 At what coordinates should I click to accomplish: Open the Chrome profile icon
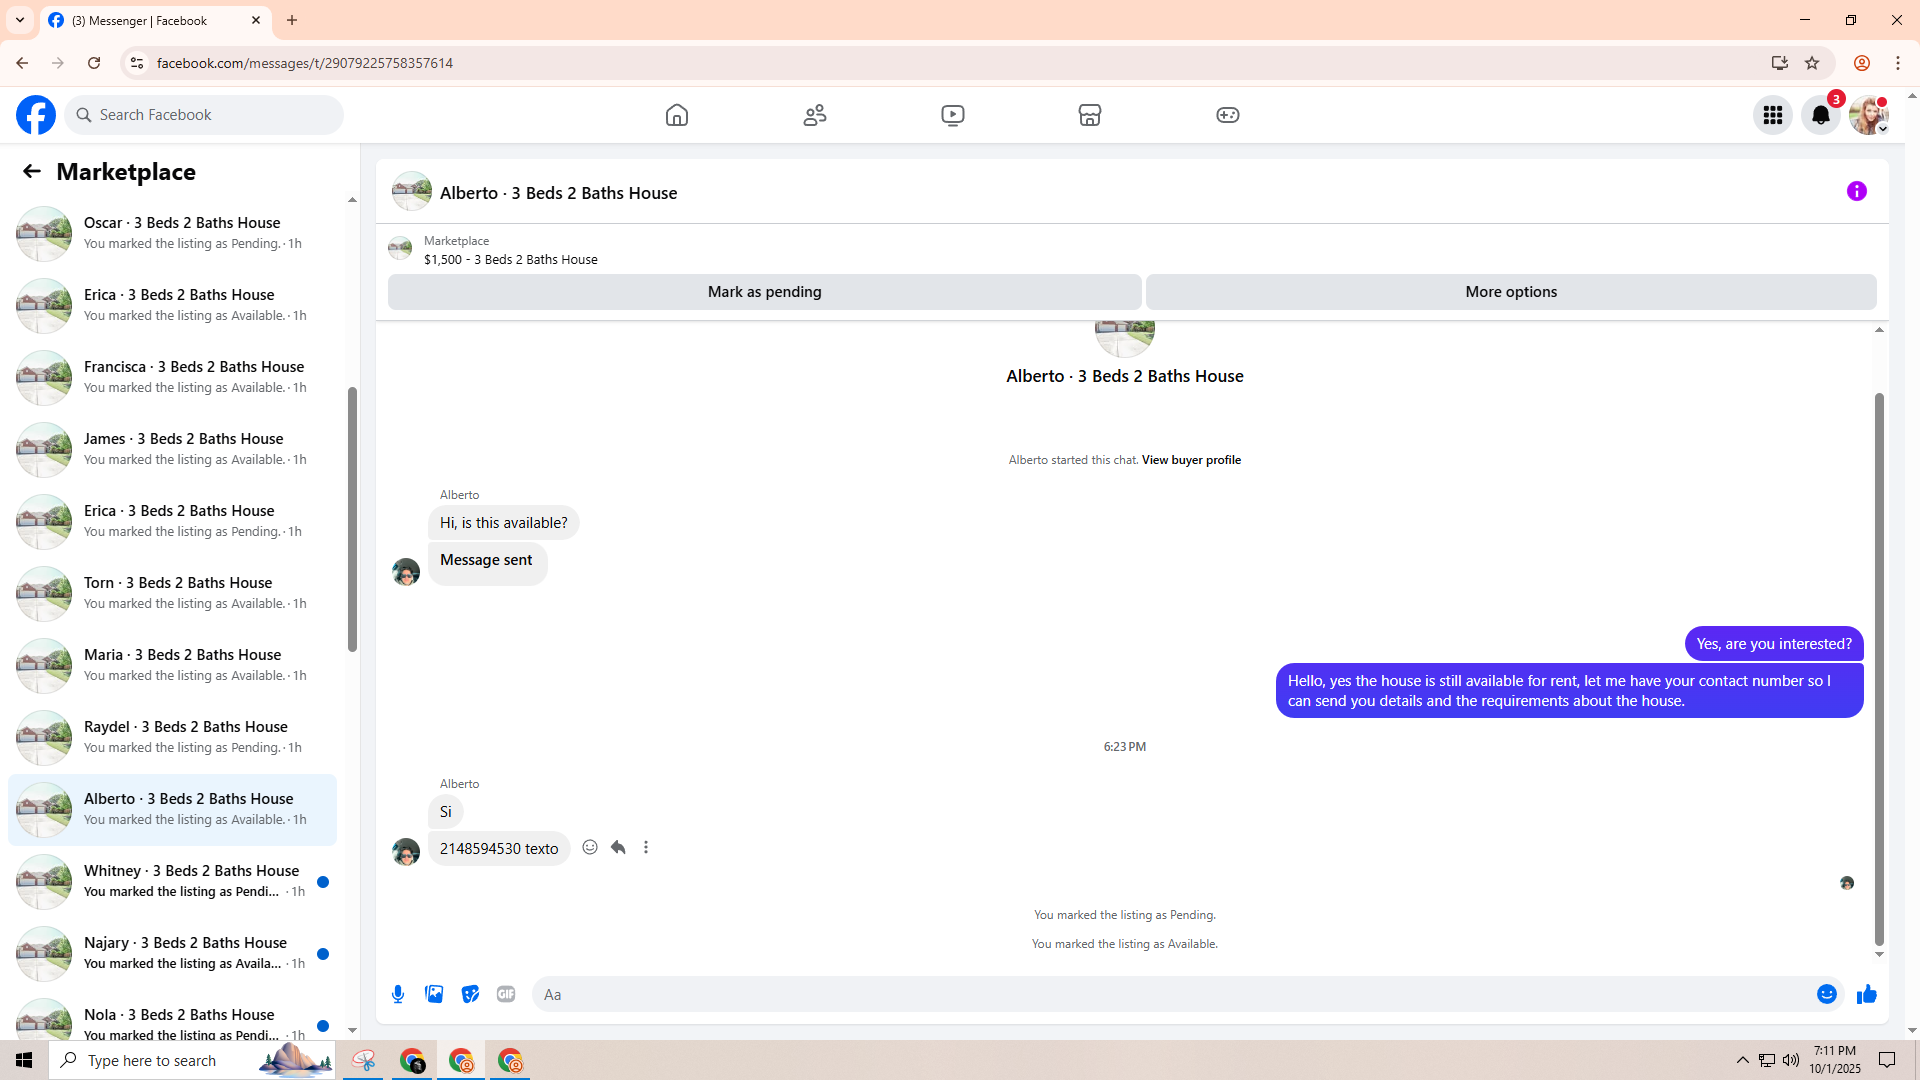(x=1862, y=63)
